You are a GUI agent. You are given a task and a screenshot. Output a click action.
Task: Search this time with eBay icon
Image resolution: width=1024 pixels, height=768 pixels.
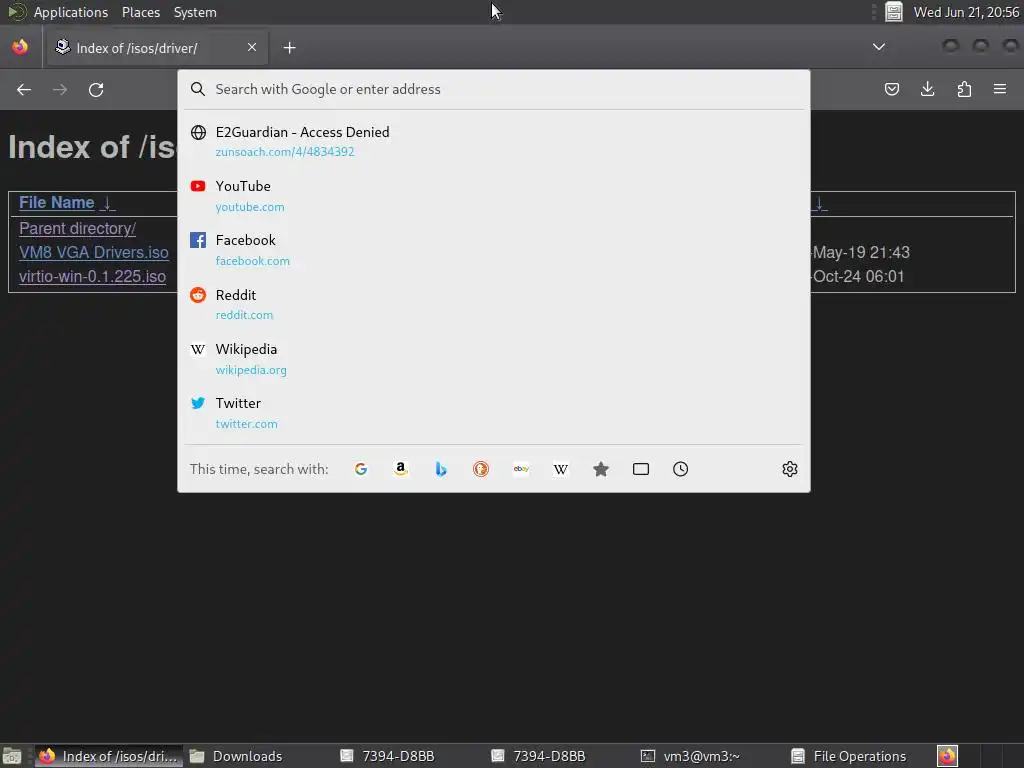pos(521,469)
